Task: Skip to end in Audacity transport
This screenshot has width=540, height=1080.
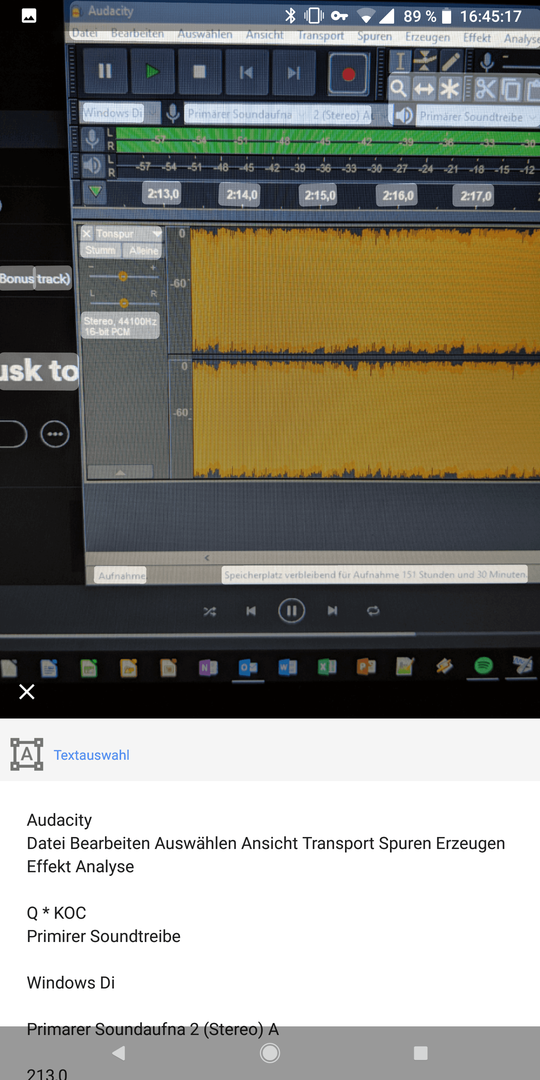Action: [x=293, y=72]
